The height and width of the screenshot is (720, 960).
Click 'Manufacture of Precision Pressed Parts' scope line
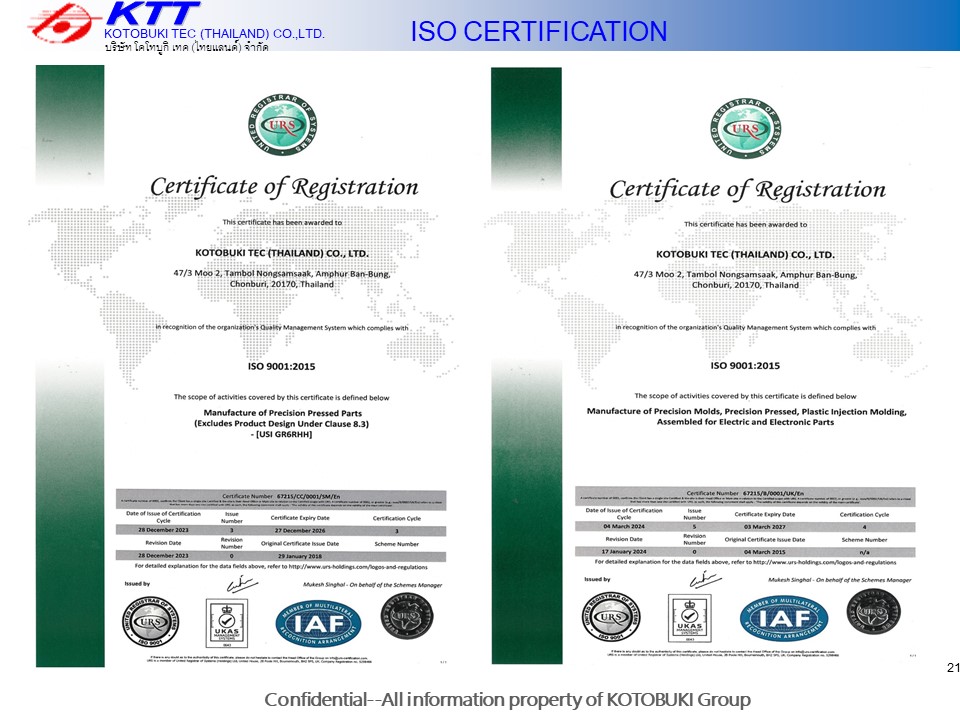(x=282, y=413)
